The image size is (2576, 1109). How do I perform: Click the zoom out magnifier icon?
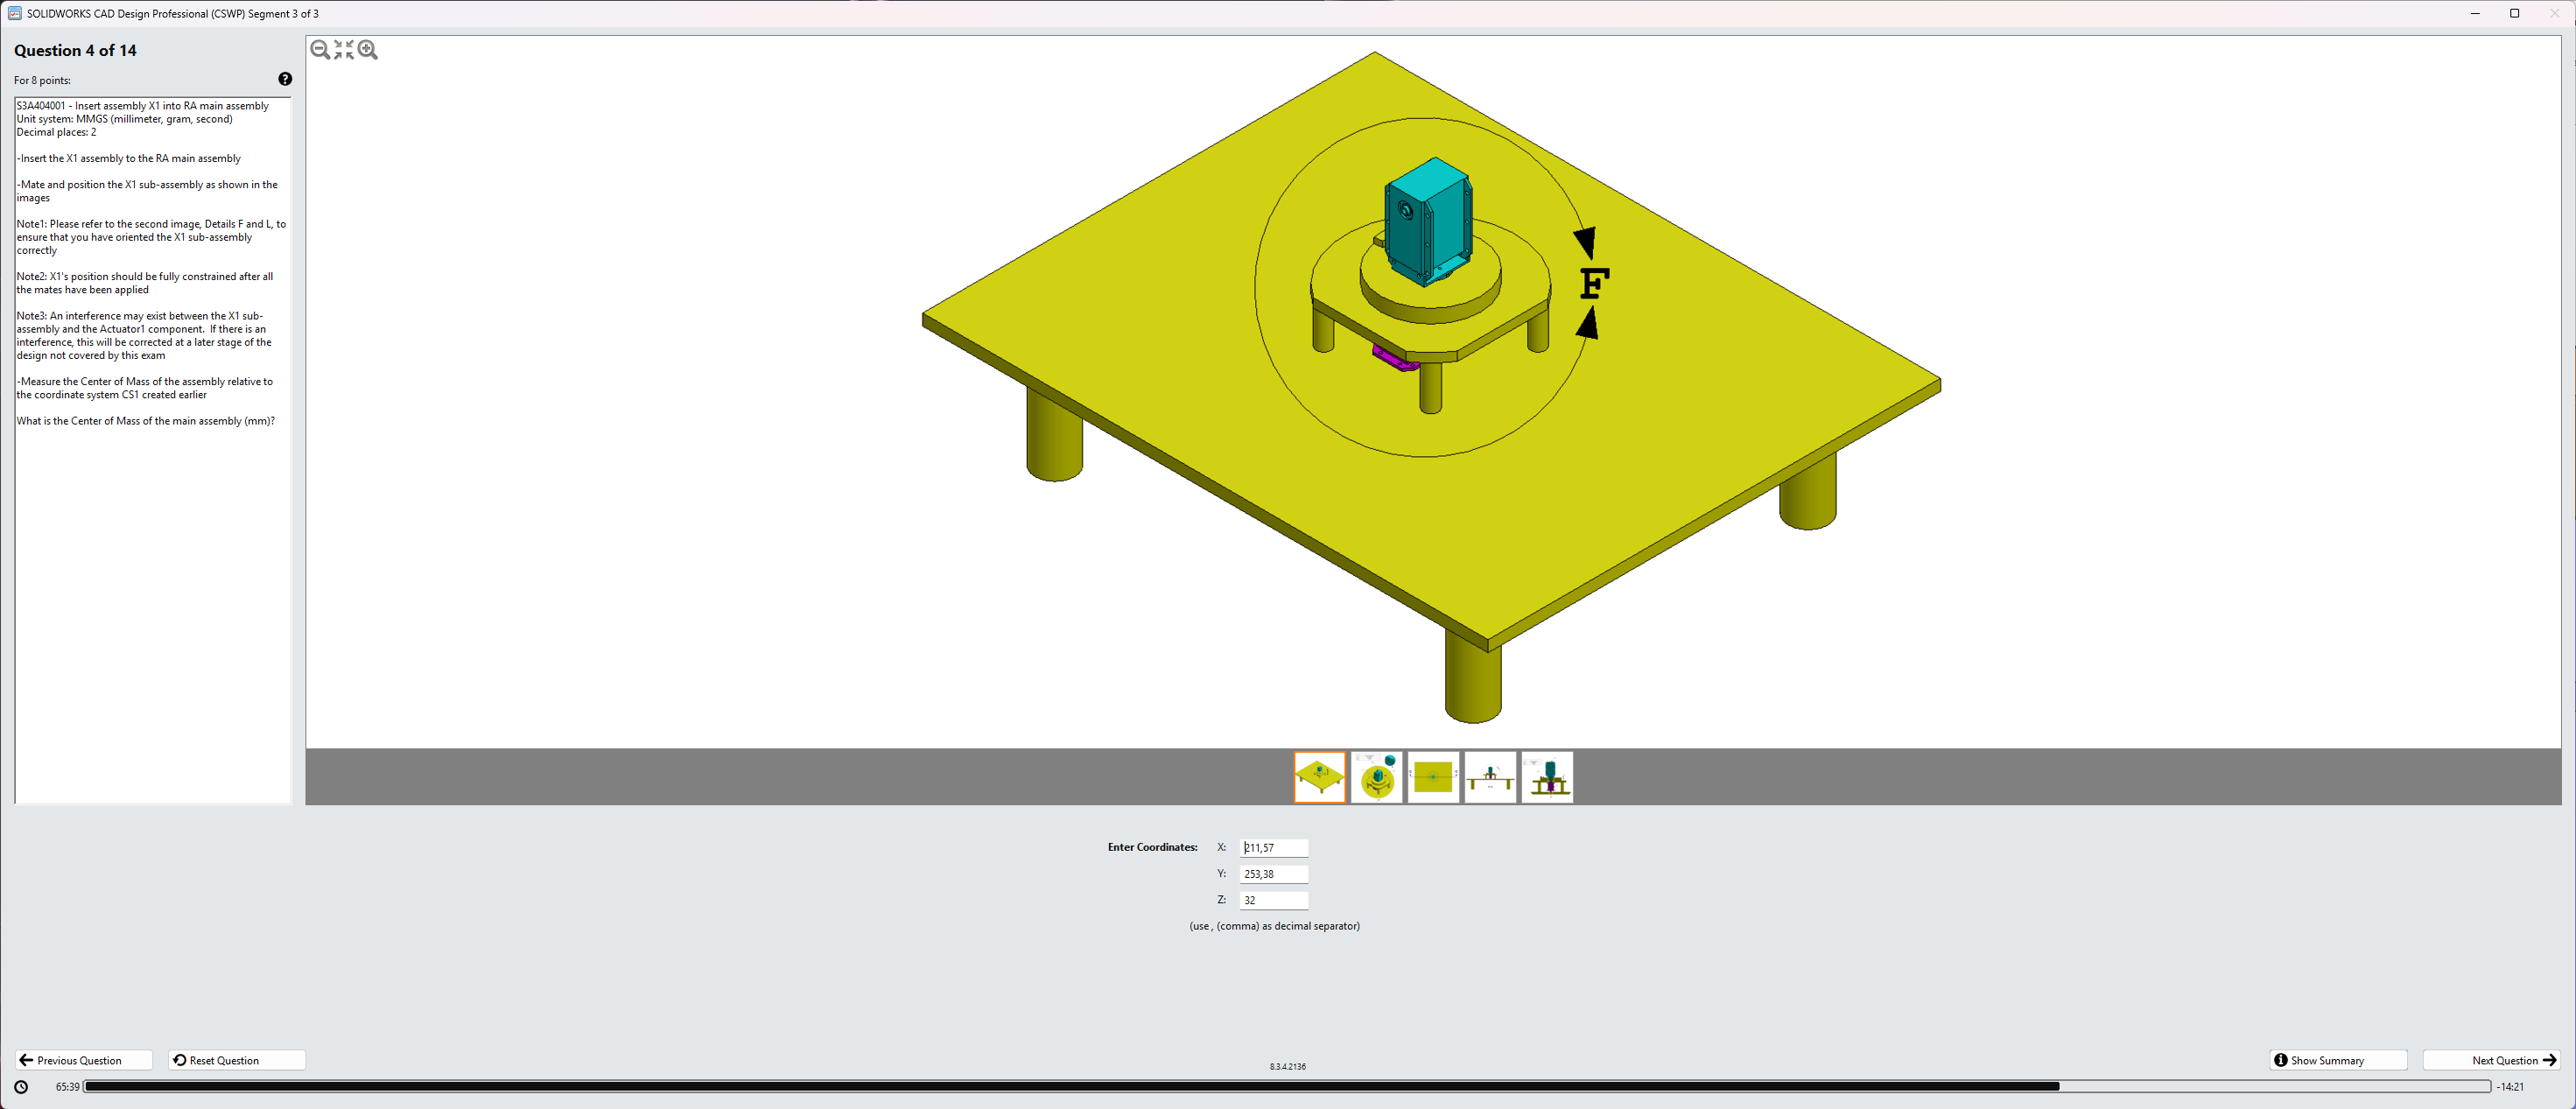(320, 50)
